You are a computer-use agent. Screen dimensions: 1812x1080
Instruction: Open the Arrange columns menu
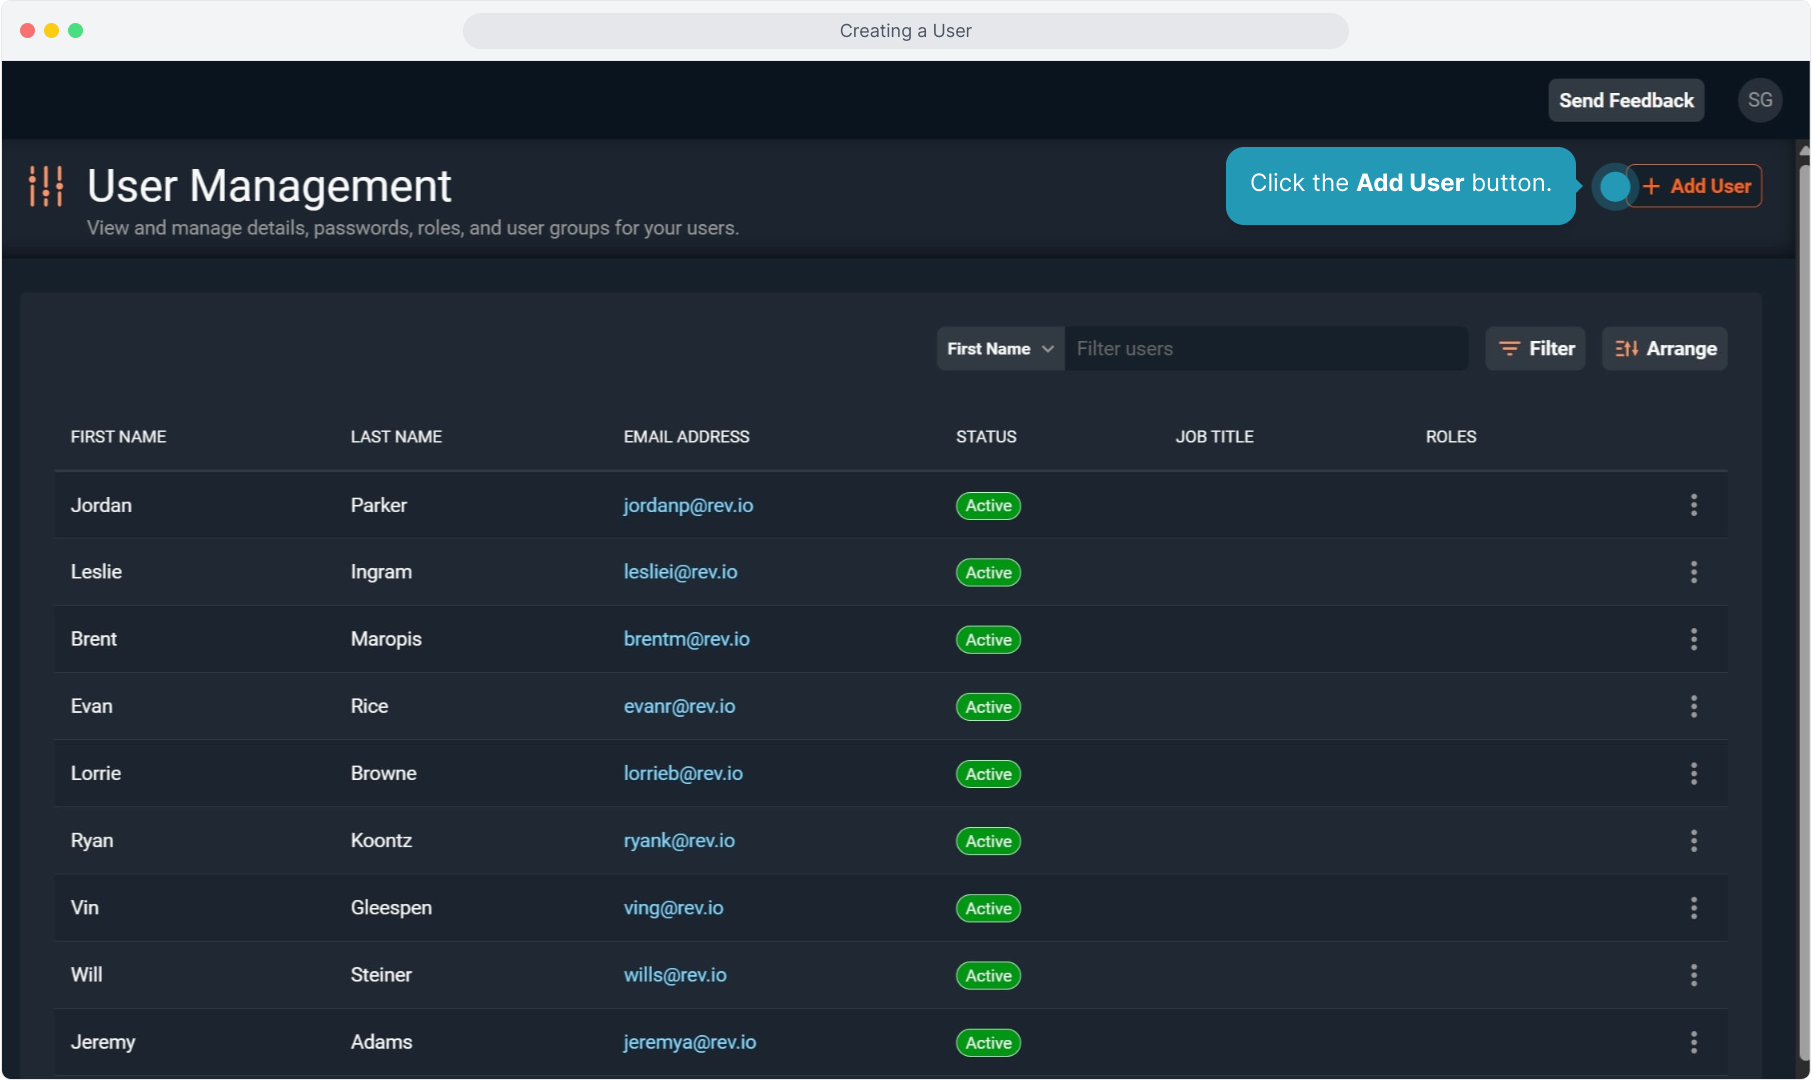(x=1664, y=349)
